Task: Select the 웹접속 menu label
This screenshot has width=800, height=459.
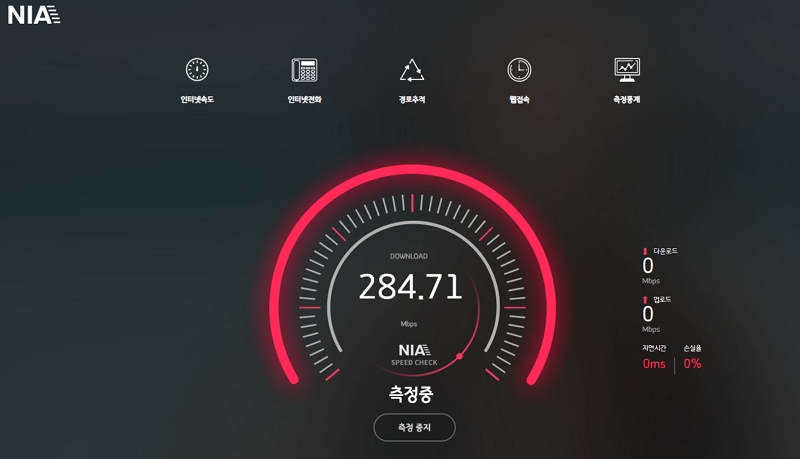Action: click(x=519, y=100)
